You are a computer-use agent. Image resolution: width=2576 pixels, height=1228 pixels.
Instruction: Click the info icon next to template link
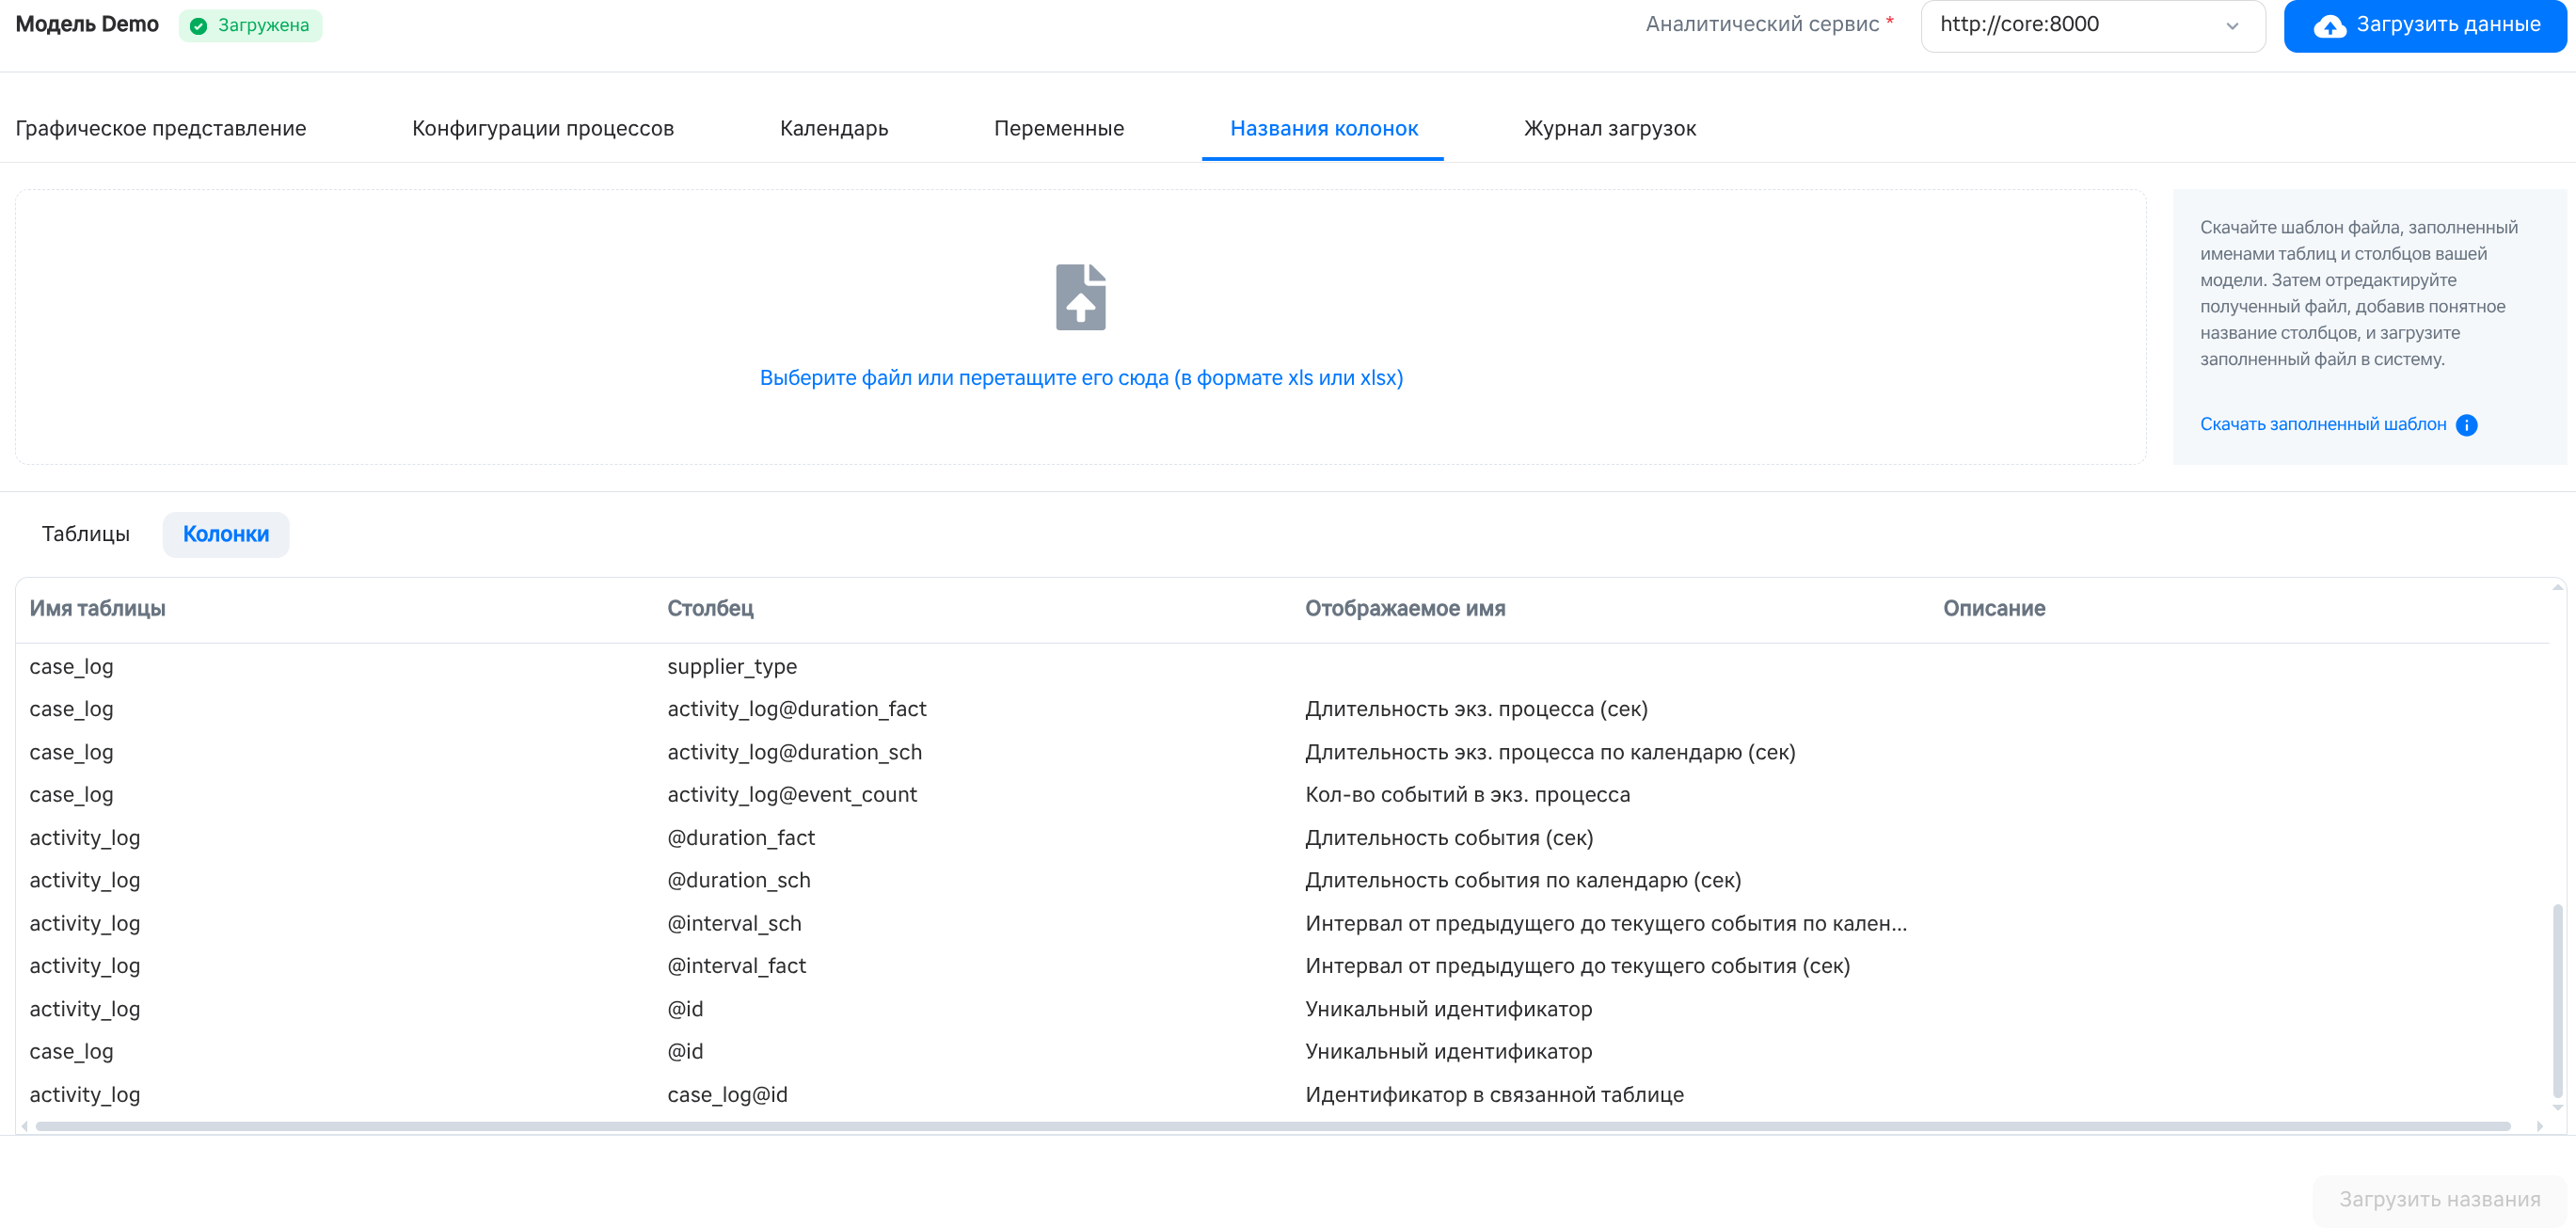click(x=2466, y=425)
